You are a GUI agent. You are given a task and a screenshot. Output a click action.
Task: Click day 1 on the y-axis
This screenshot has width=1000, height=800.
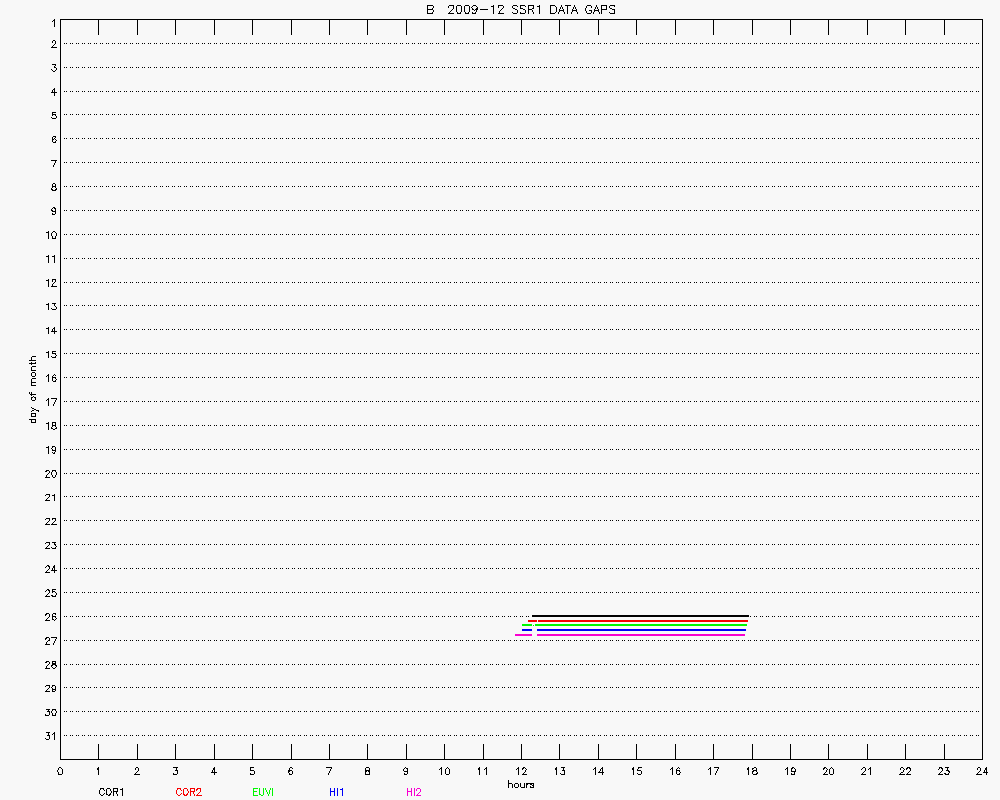tap(52, 21)
